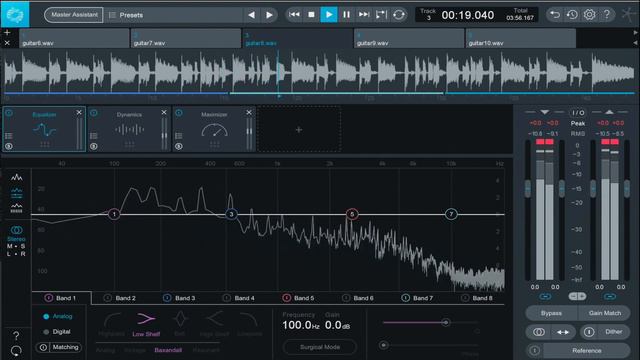
Task: Solo the Maximizer module
Action: point(178,146)
